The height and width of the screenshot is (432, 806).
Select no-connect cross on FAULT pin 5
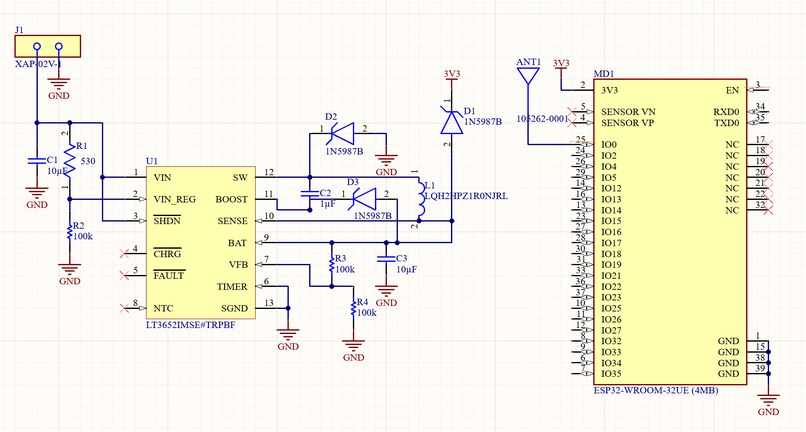(124, 275)
